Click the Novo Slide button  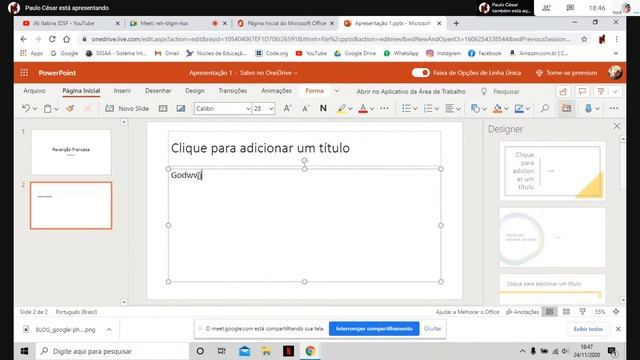coord(127,109)
